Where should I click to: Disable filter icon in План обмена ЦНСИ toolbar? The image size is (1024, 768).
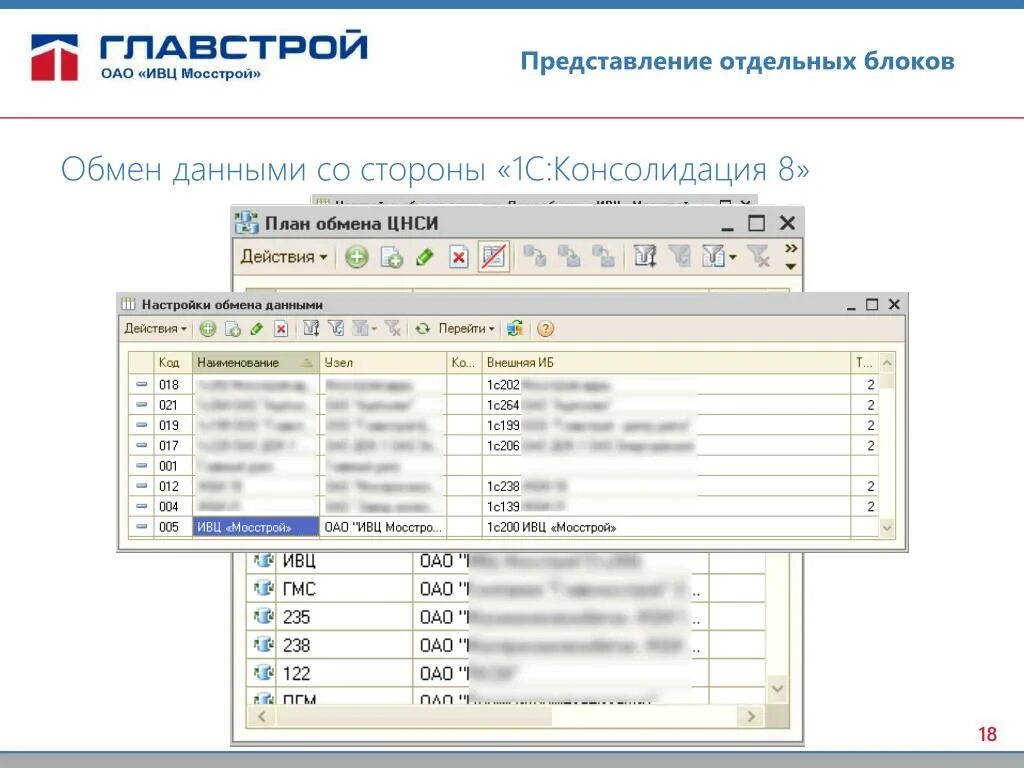click(x=758, y=257)
